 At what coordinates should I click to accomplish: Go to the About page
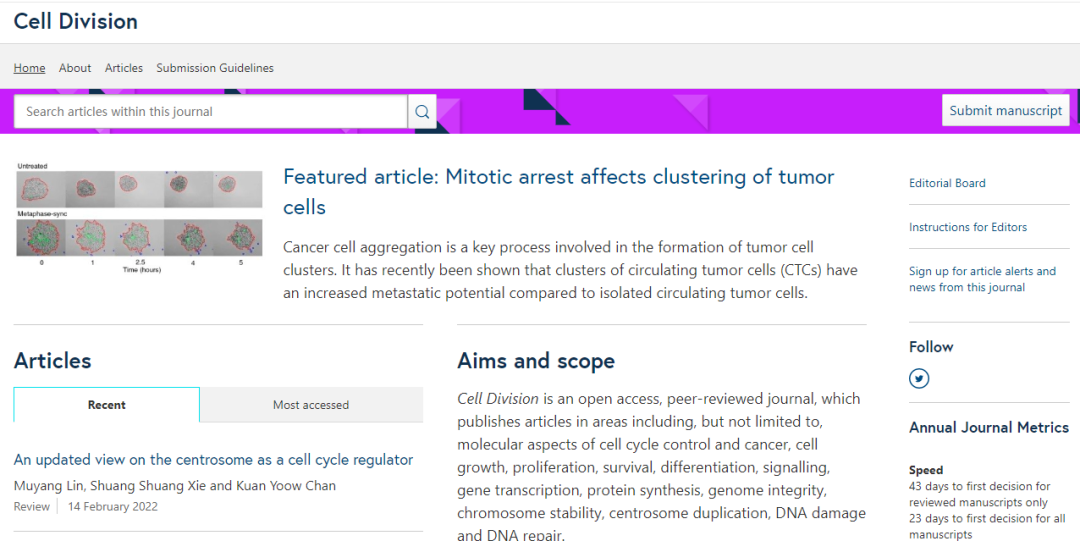click(75, 68)
